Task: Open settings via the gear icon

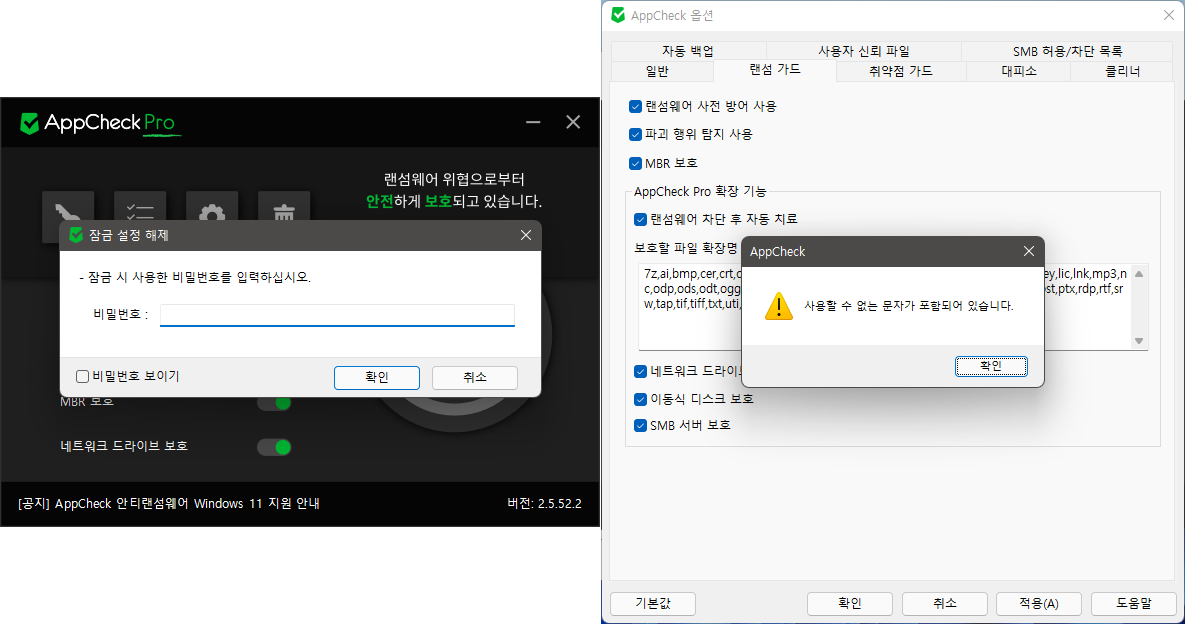Action: 212,209
